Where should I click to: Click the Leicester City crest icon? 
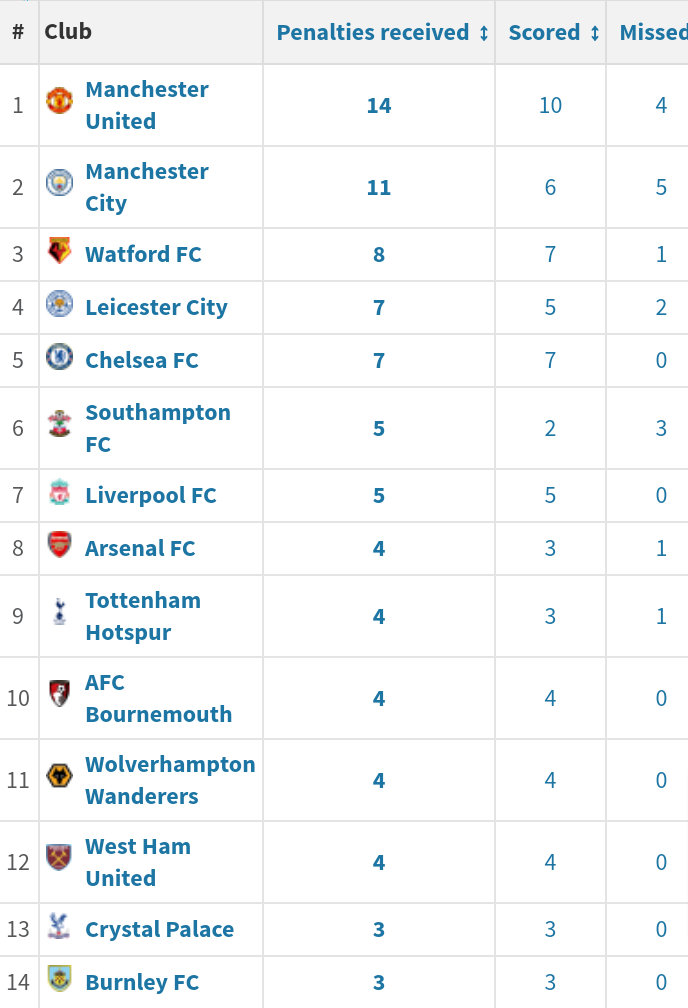pyautogui.click(x=60, y=304)
